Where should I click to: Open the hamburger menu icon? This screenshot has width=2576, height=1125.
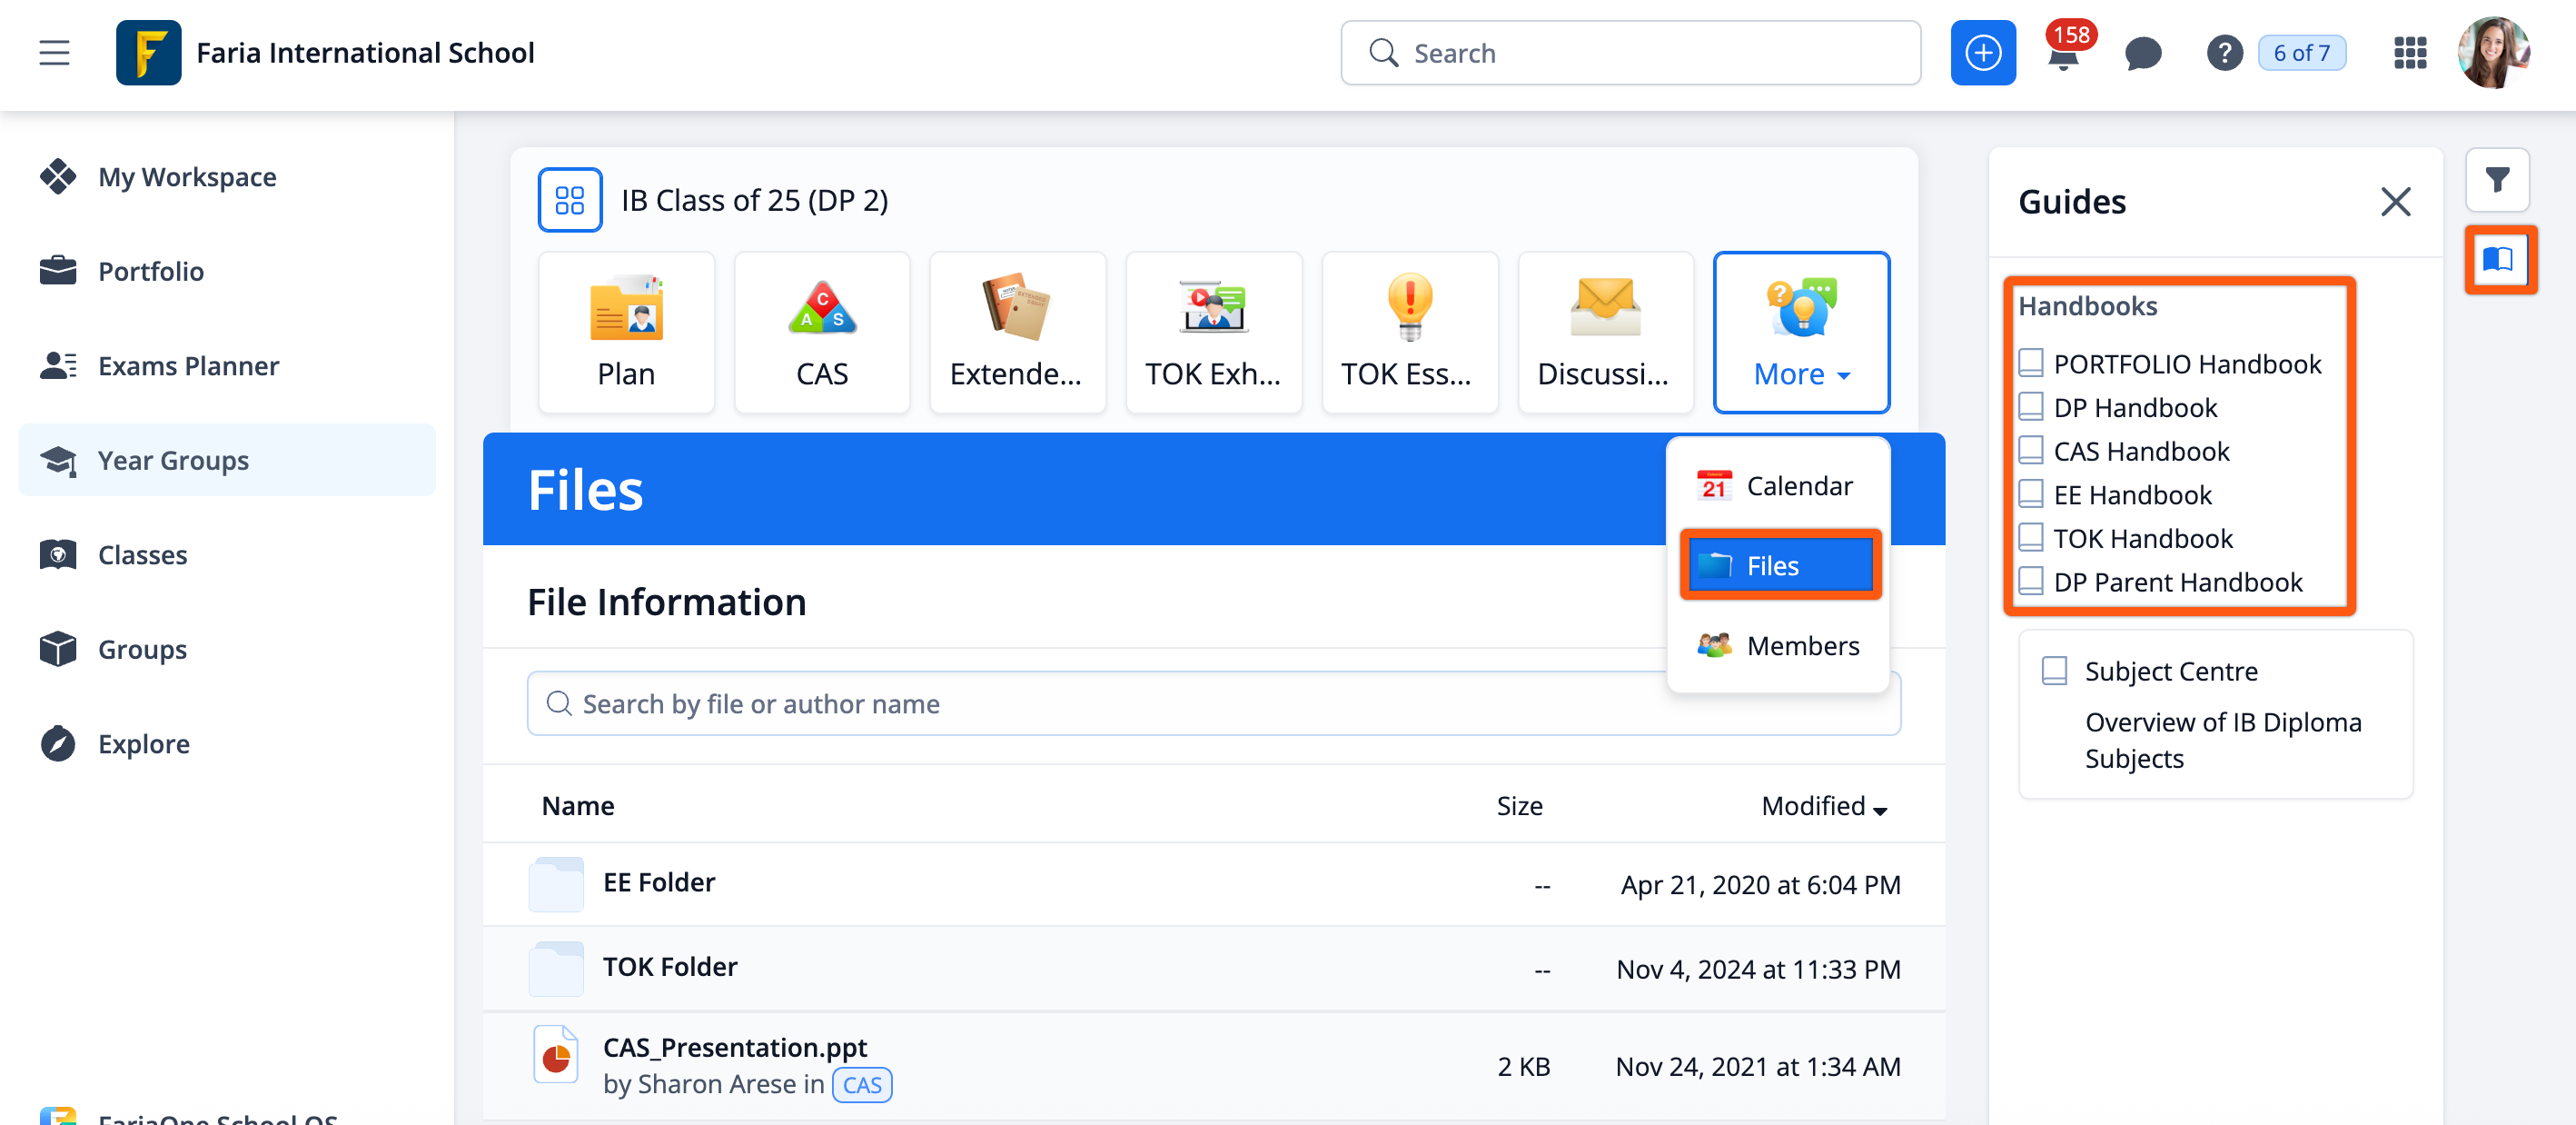(54, 52)
